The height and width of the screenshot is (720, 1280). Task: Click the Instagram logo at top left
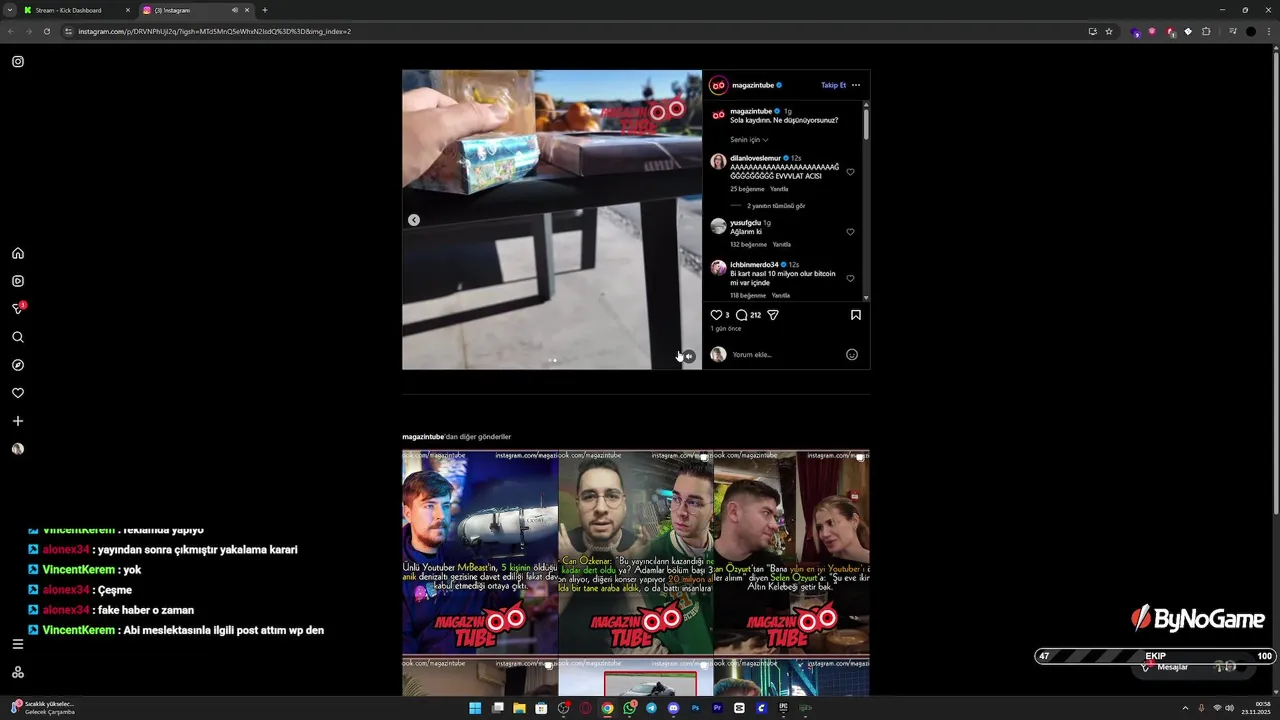click(18, 61)
